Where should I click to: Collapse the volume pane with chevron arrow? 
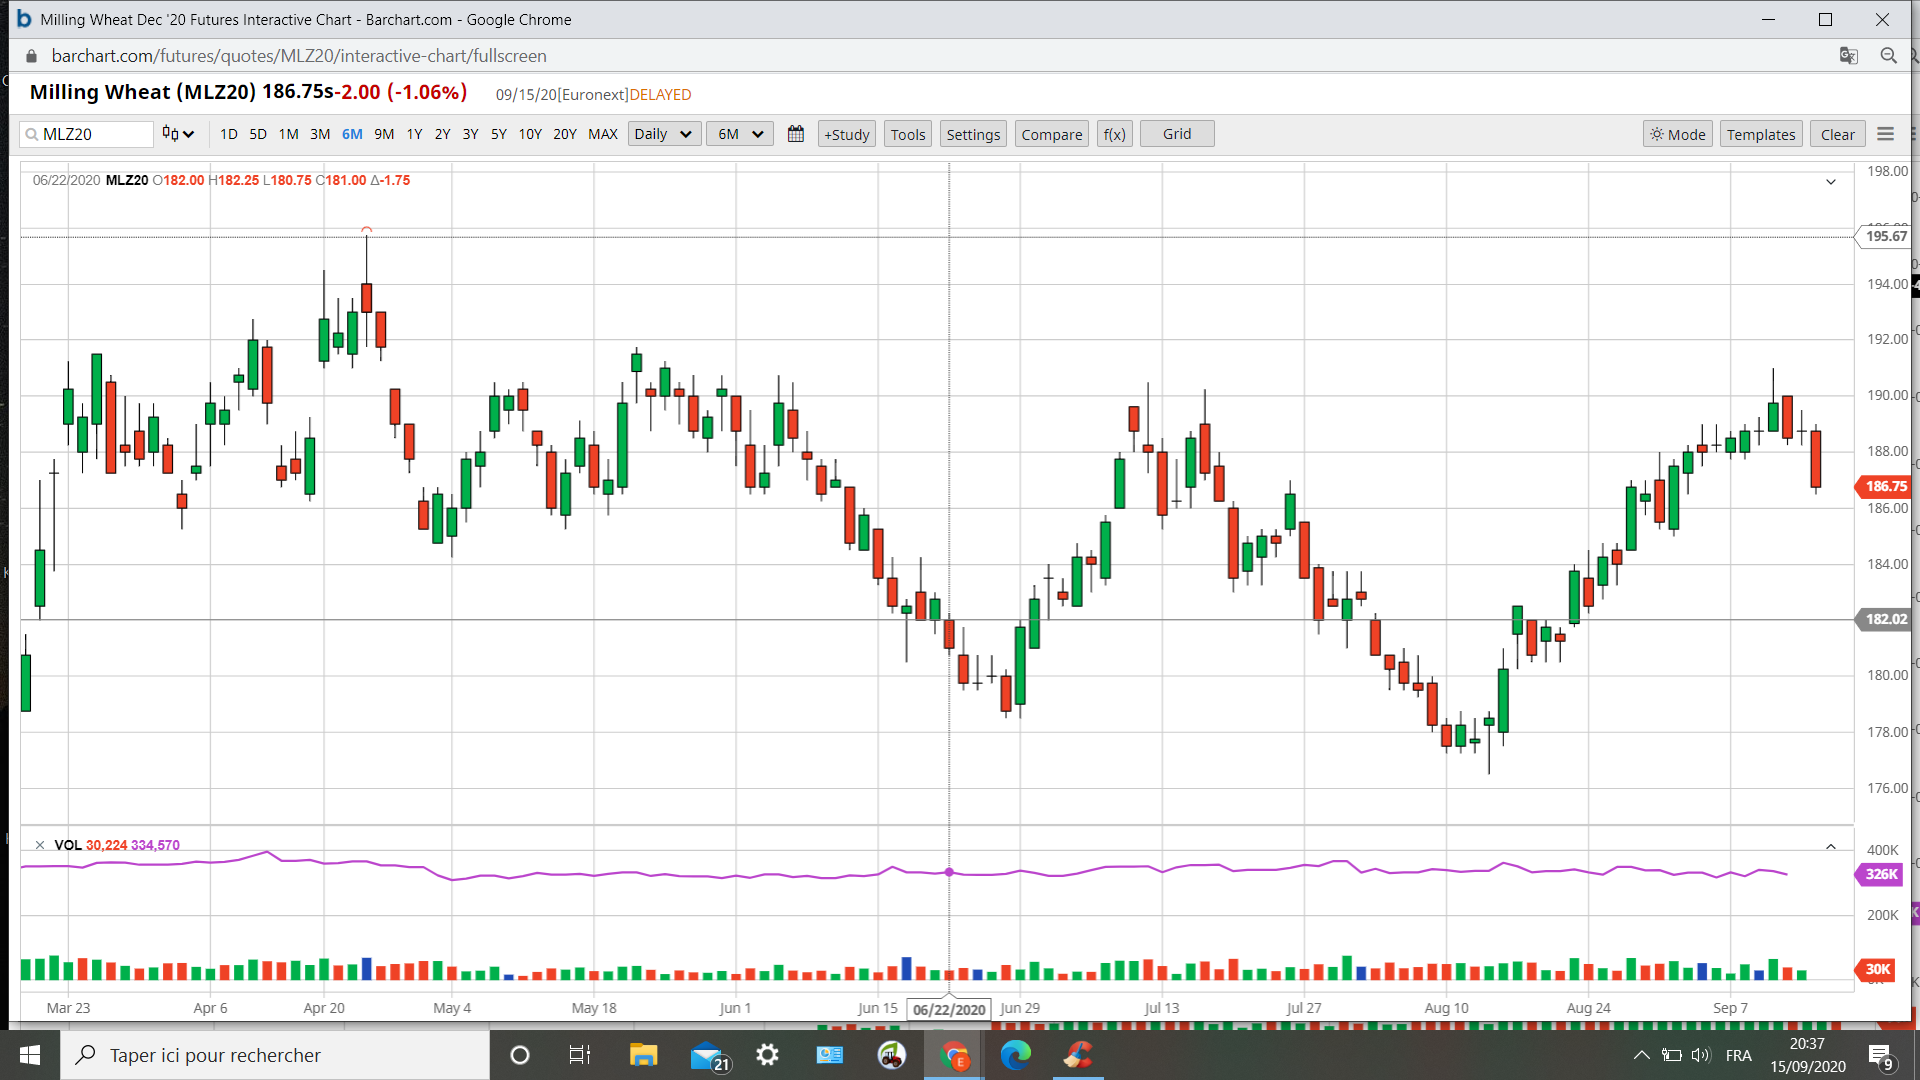coord(1830,847)
